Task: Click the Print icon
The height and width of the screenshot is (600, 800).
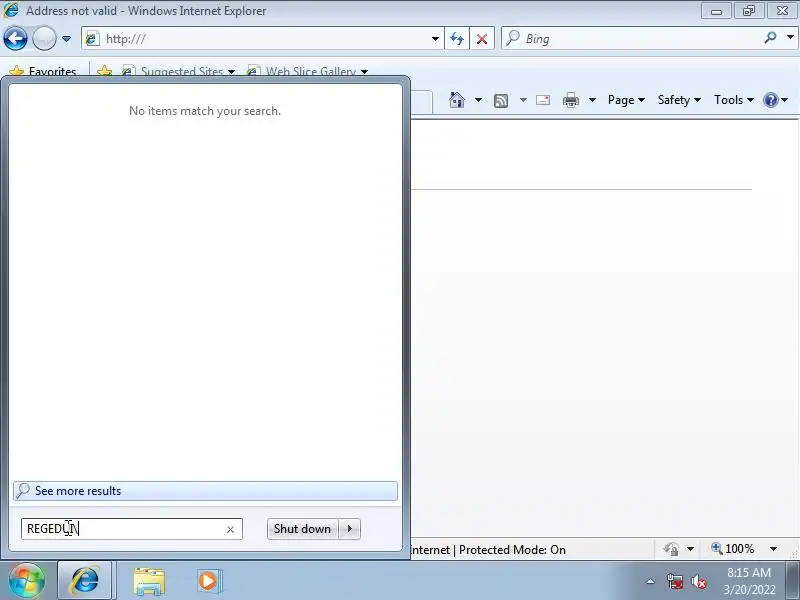Action: tap(570, 100)
